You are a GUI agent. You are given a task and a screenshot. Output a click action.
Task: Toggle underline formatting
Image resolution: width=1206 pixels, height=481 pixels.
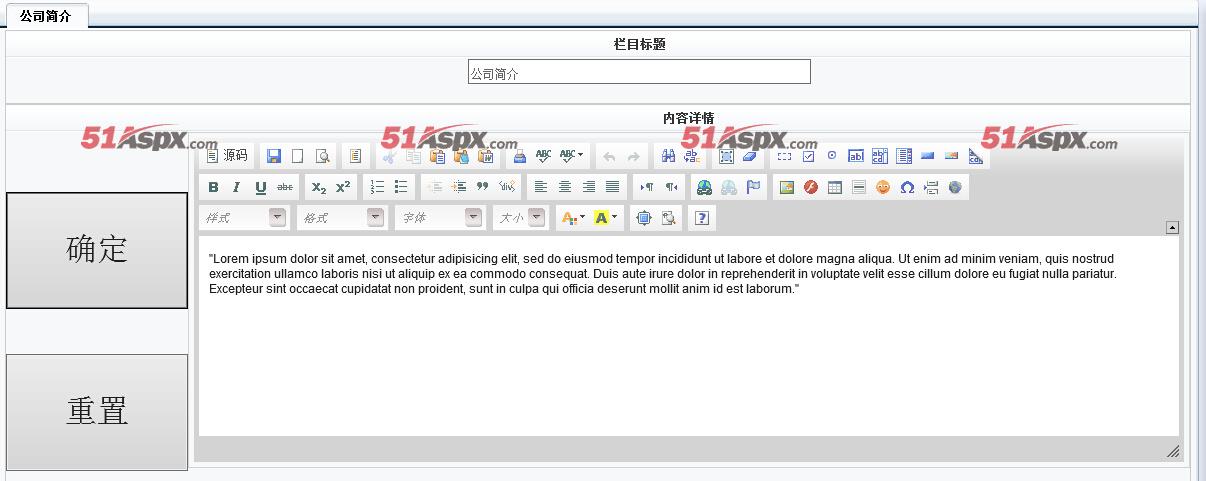tap(261, 187)
